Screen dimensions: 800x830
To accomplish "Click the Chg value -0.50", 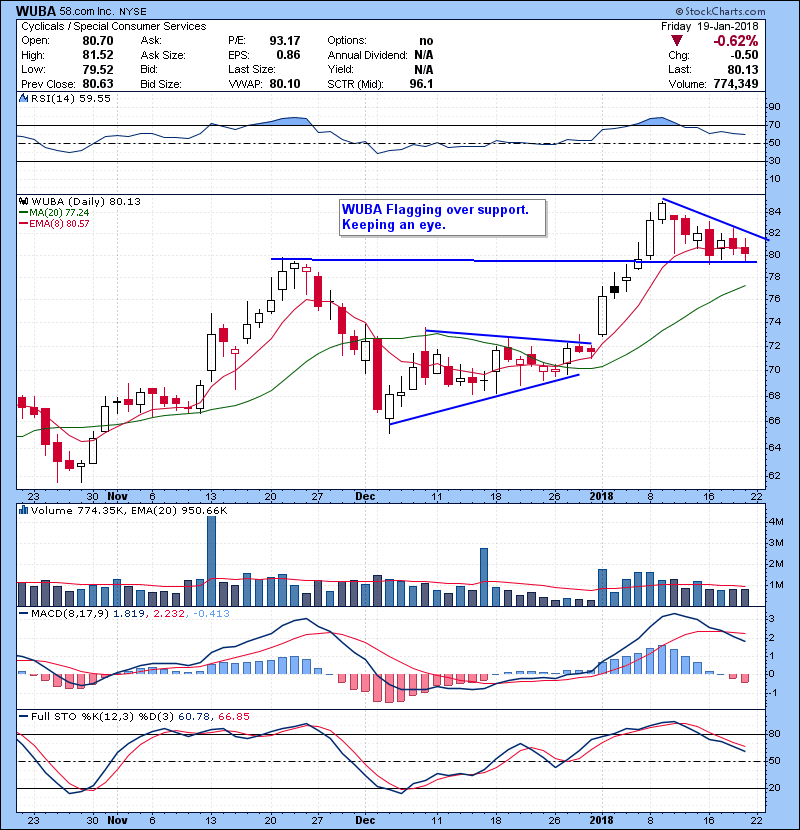I will 744,55.
